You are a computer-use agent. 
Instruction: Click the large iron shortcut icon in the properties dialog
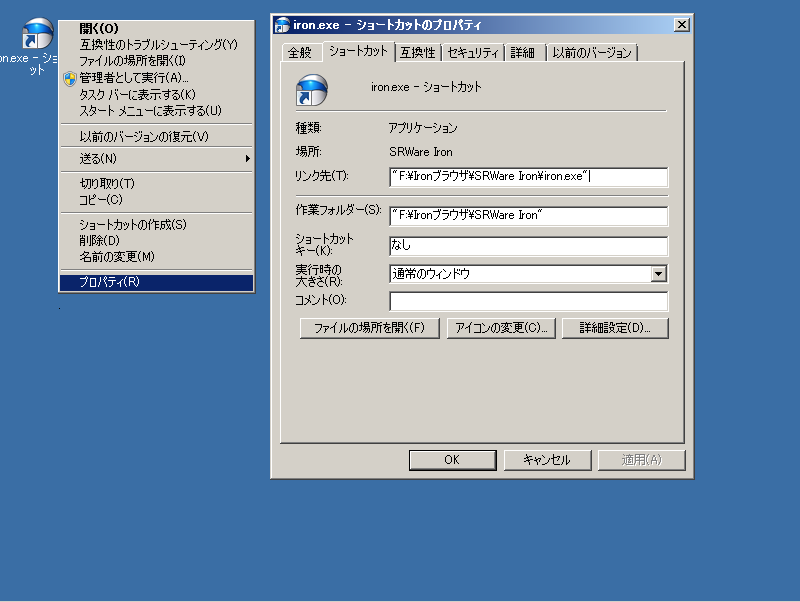[x=311, y=90]
